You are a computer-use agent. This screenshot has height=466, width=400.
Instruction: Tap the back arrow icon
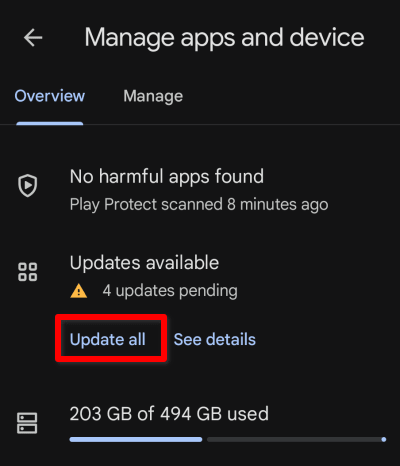(33, 37)
